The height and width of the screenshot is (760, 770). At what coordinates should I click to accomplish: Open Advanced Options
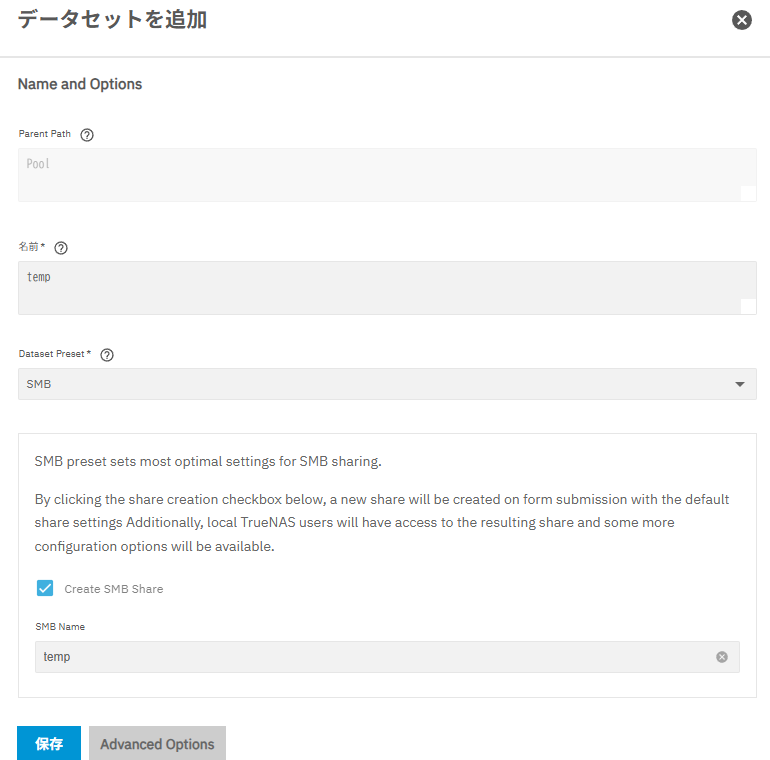tap(157, 744)
